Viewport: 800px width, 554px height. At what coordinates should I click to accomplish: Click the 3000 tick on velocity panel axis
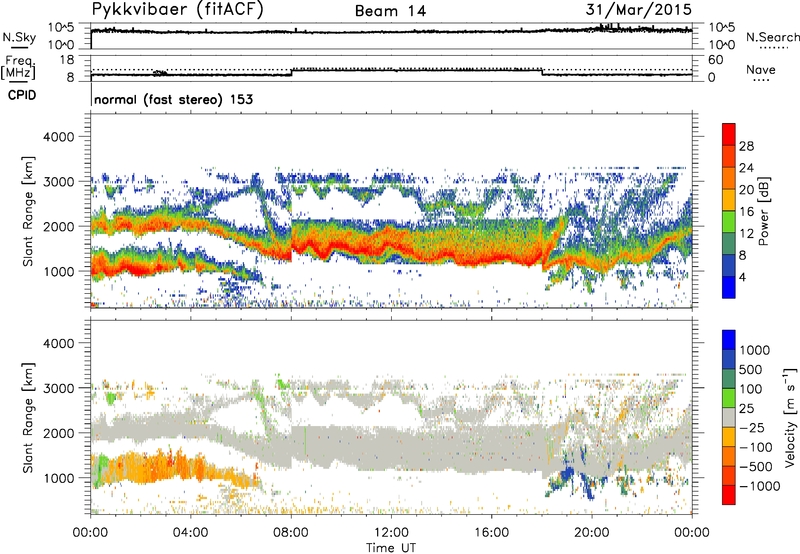pos(59,388)
